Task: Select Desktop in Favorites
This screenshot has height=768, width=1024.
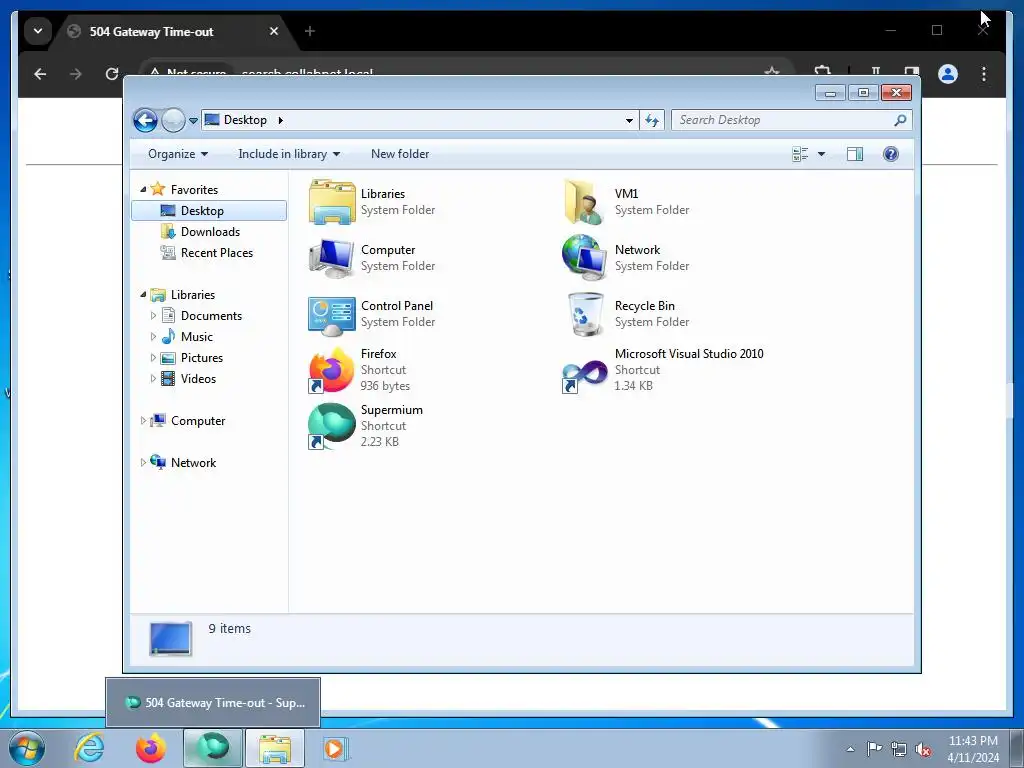Action: [x=208, y=210]
